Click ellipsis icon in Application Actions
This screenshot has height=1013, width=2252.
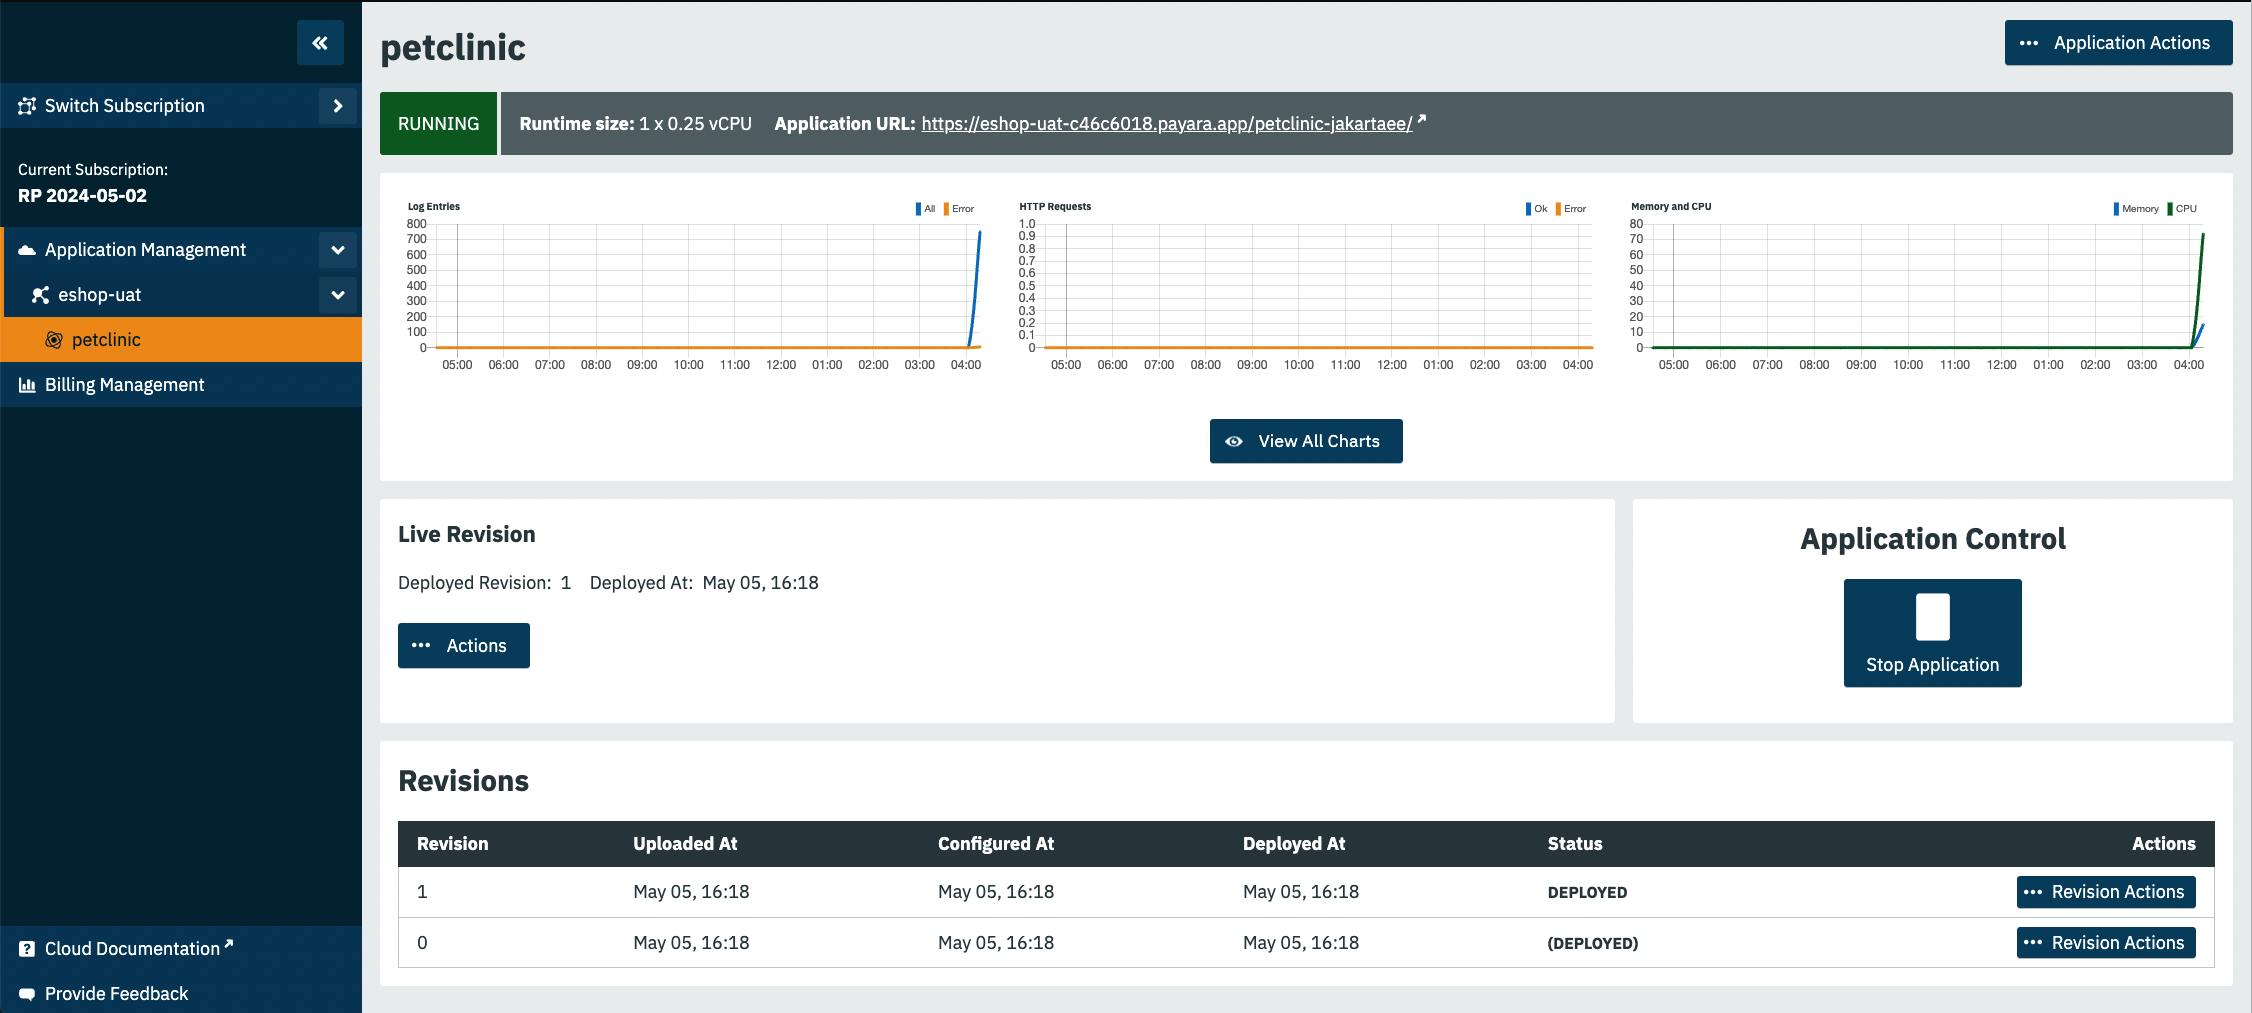[x=2029, y=43]
